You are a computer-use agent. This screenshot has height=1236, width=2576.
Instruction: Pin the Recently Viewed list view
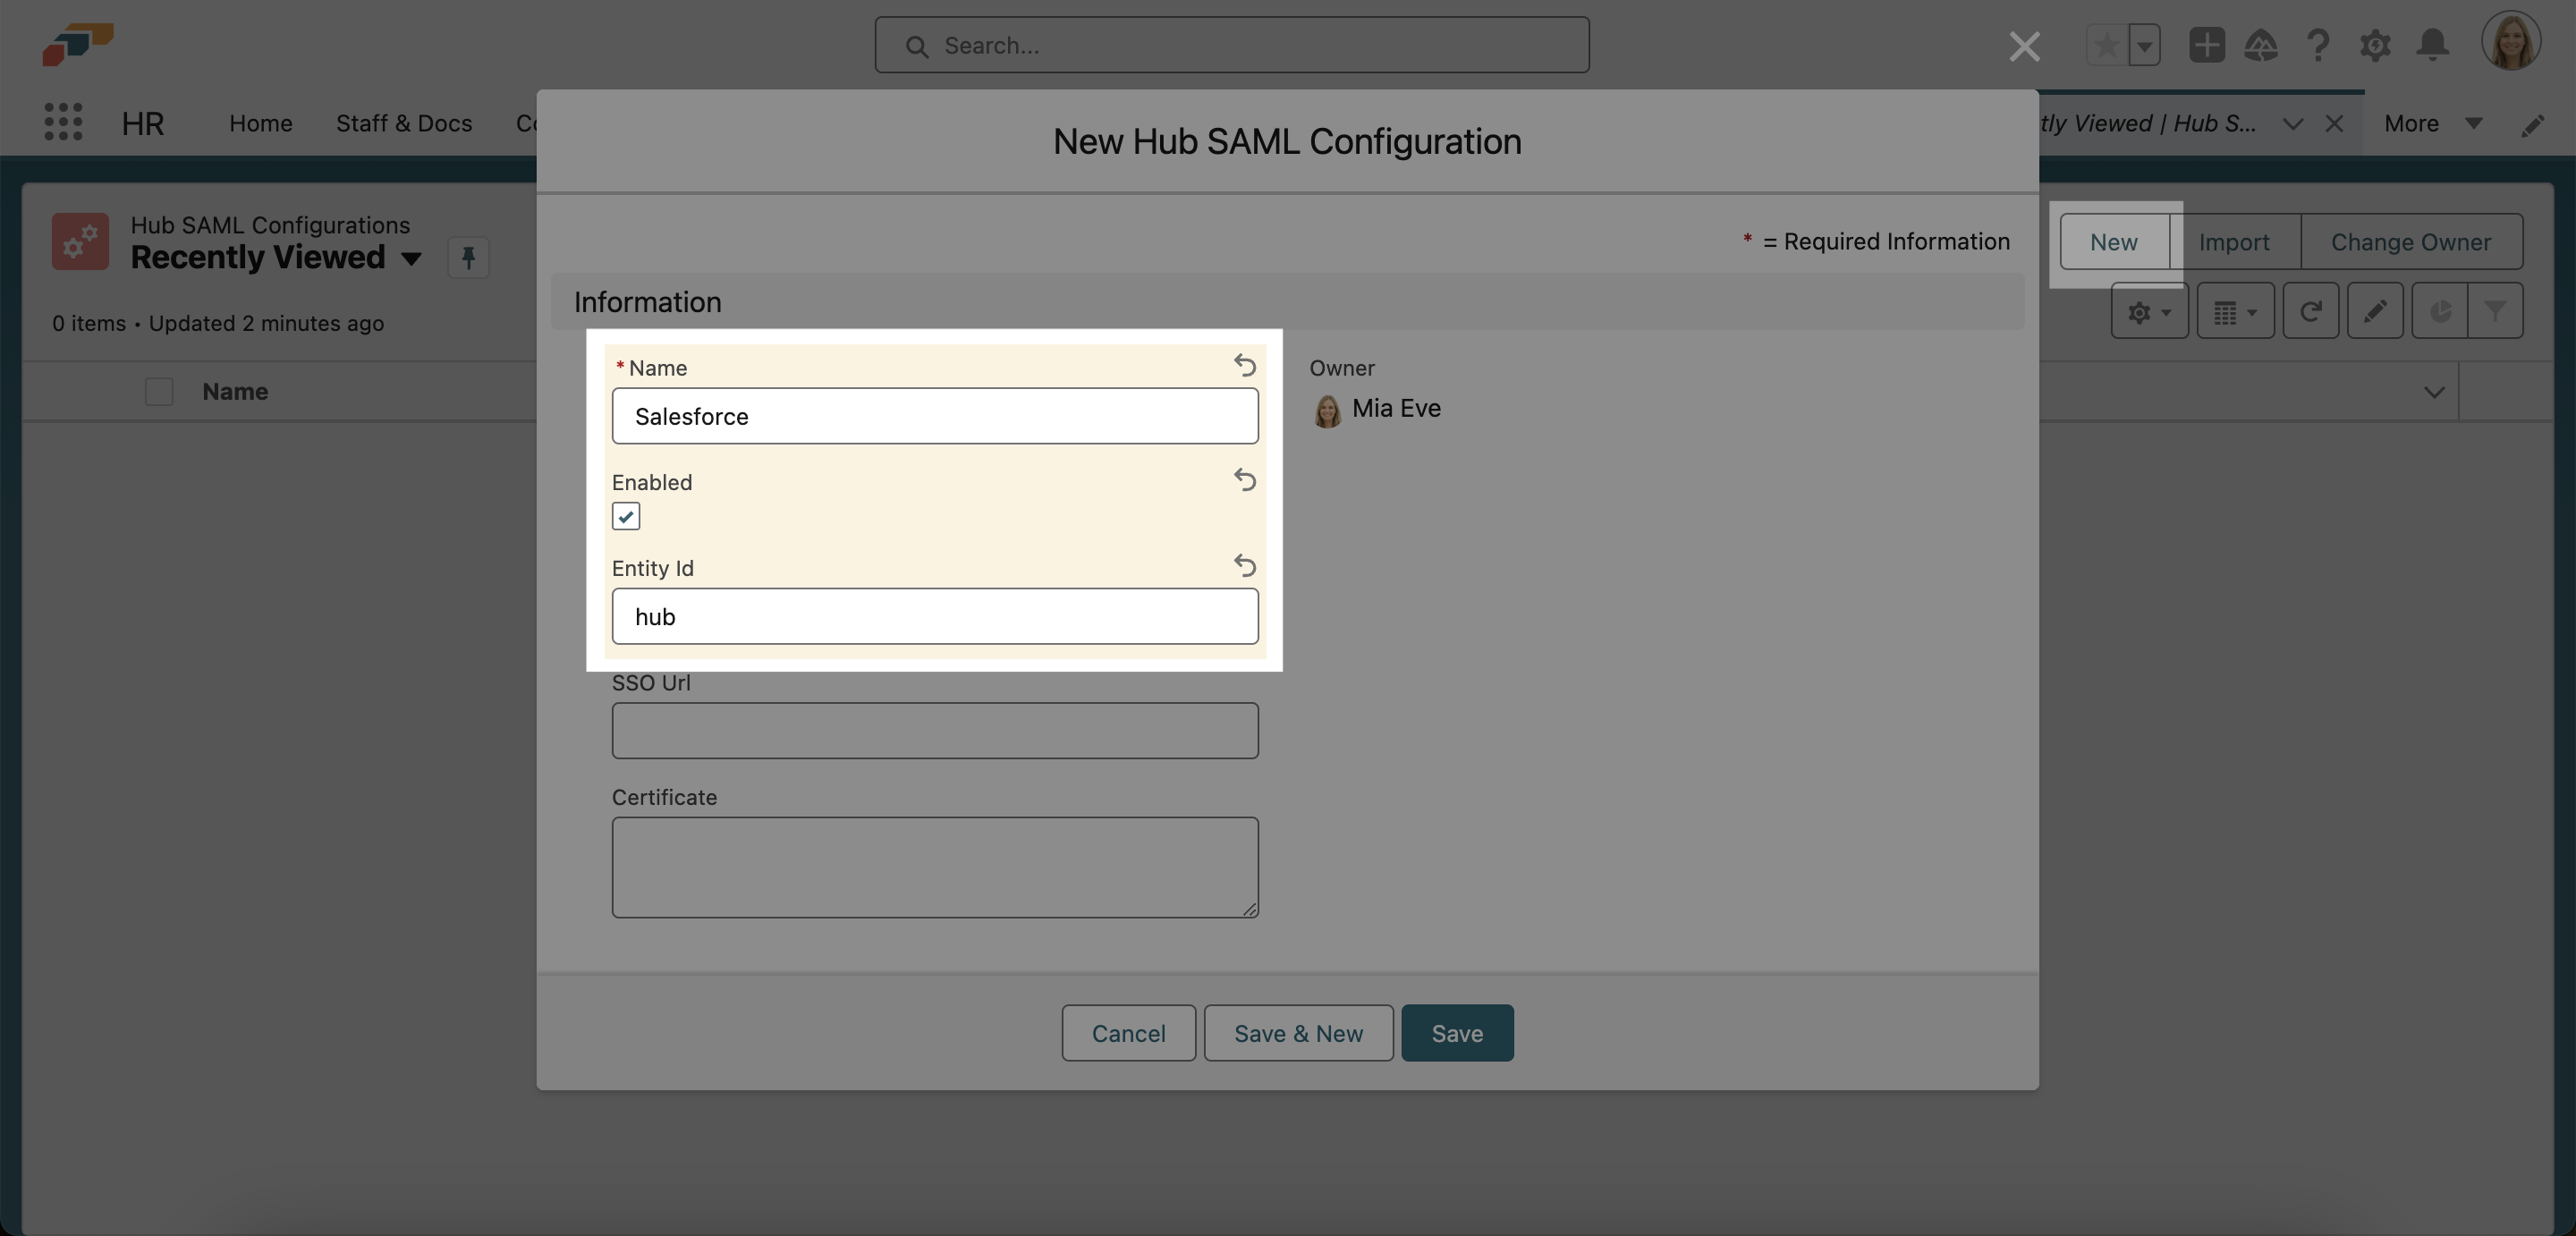pyautogui.click(x=468, y=258)
